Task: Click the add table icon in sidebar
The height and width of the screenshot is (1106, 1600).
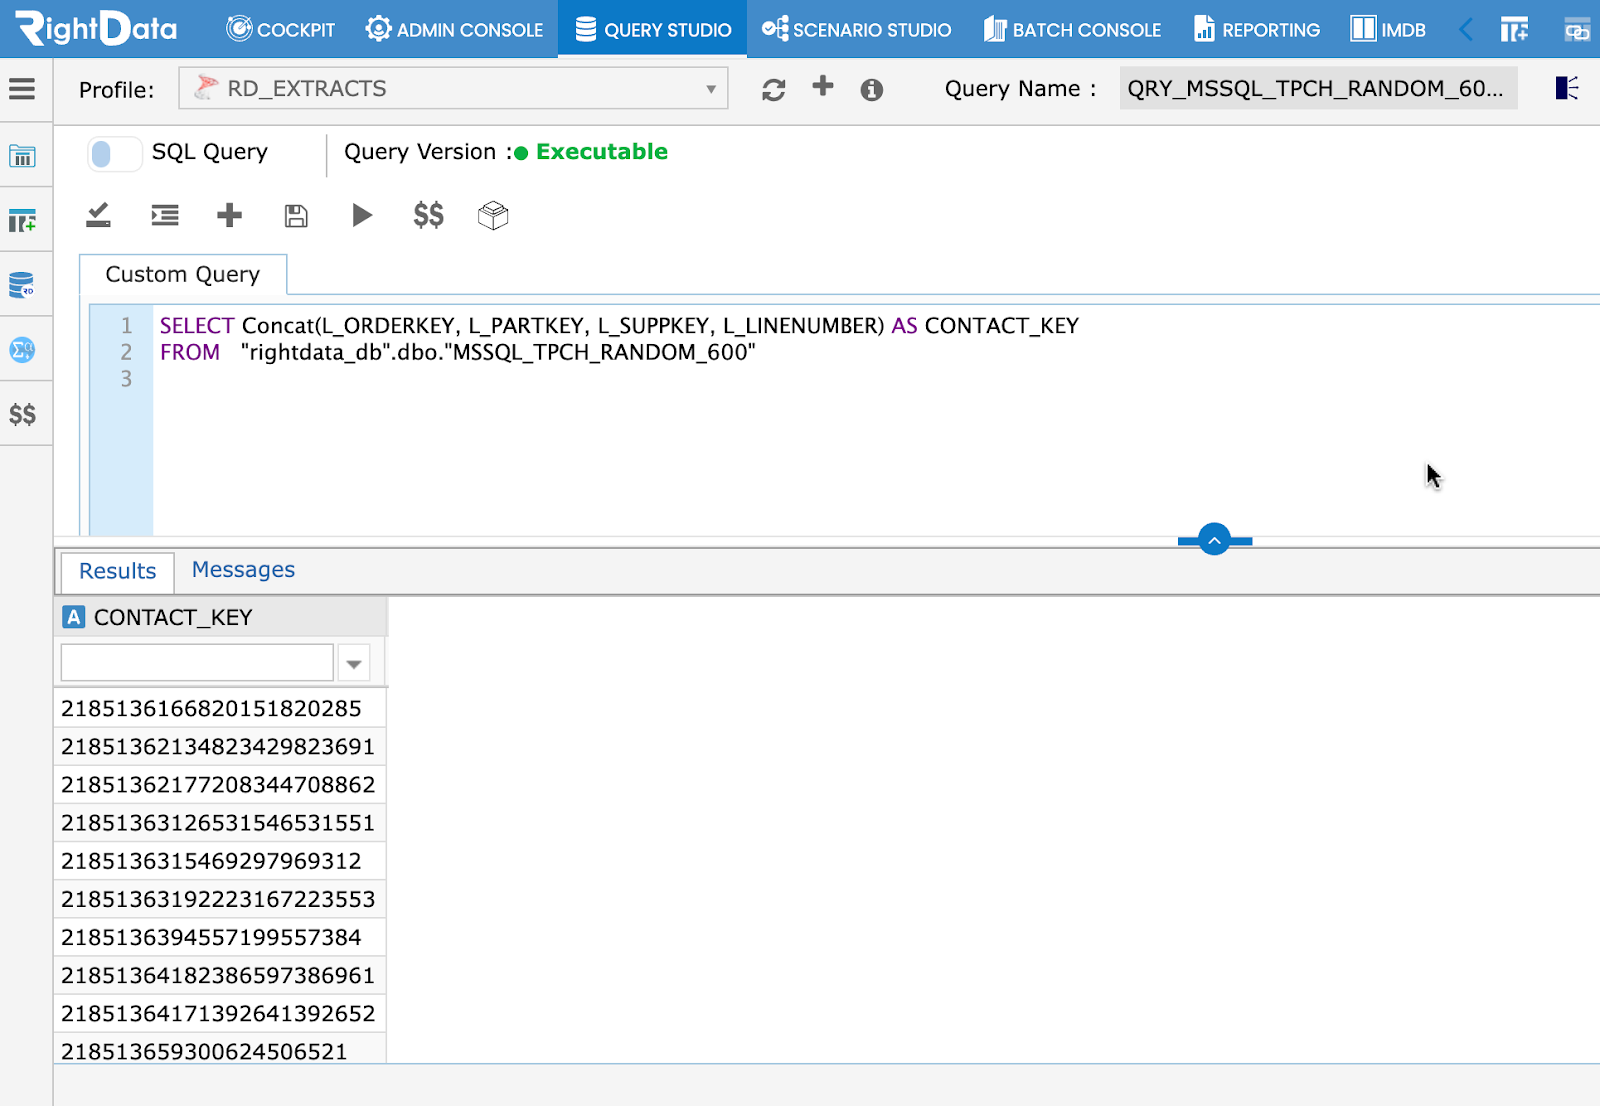Action: point(22,221)
